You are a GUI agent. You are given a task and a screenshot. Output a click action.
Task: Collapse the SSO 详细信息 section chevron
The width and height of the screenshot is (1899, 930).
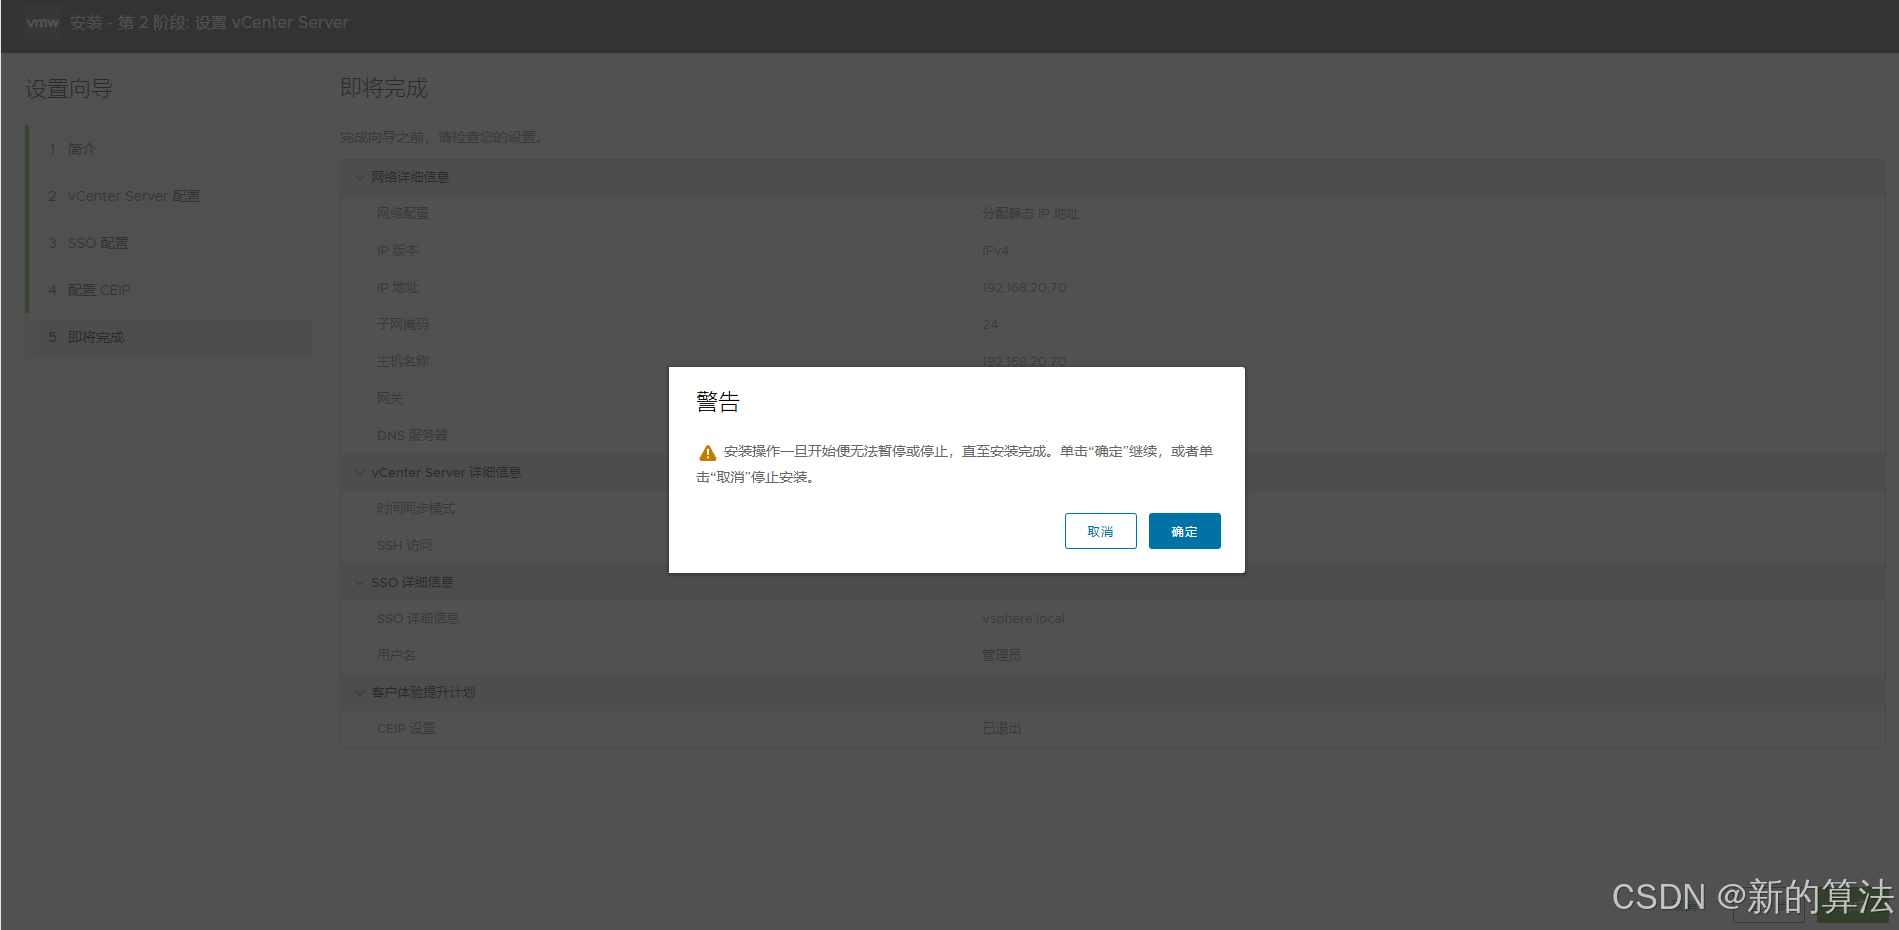tap(360, 582)
